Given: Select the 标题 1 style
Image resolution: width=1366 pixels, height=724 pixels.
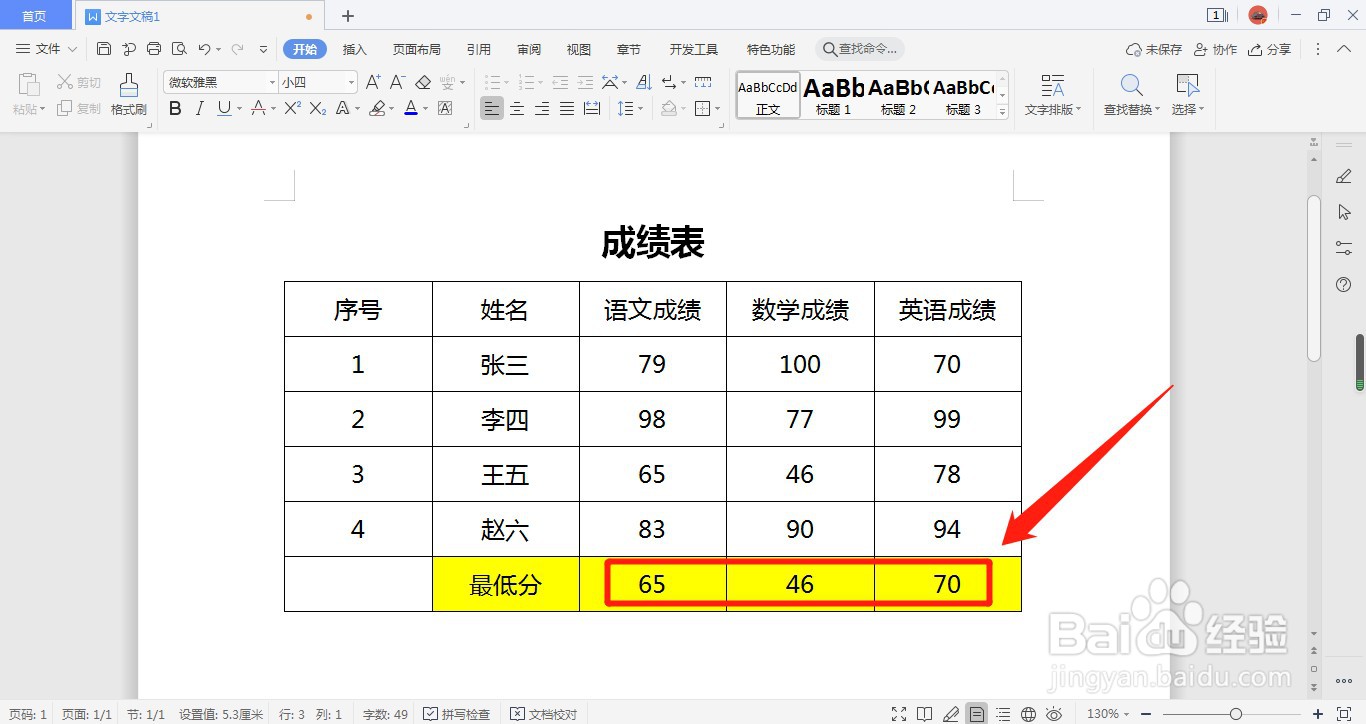Looking at the screenshot, I should click(x=832, y=95).
